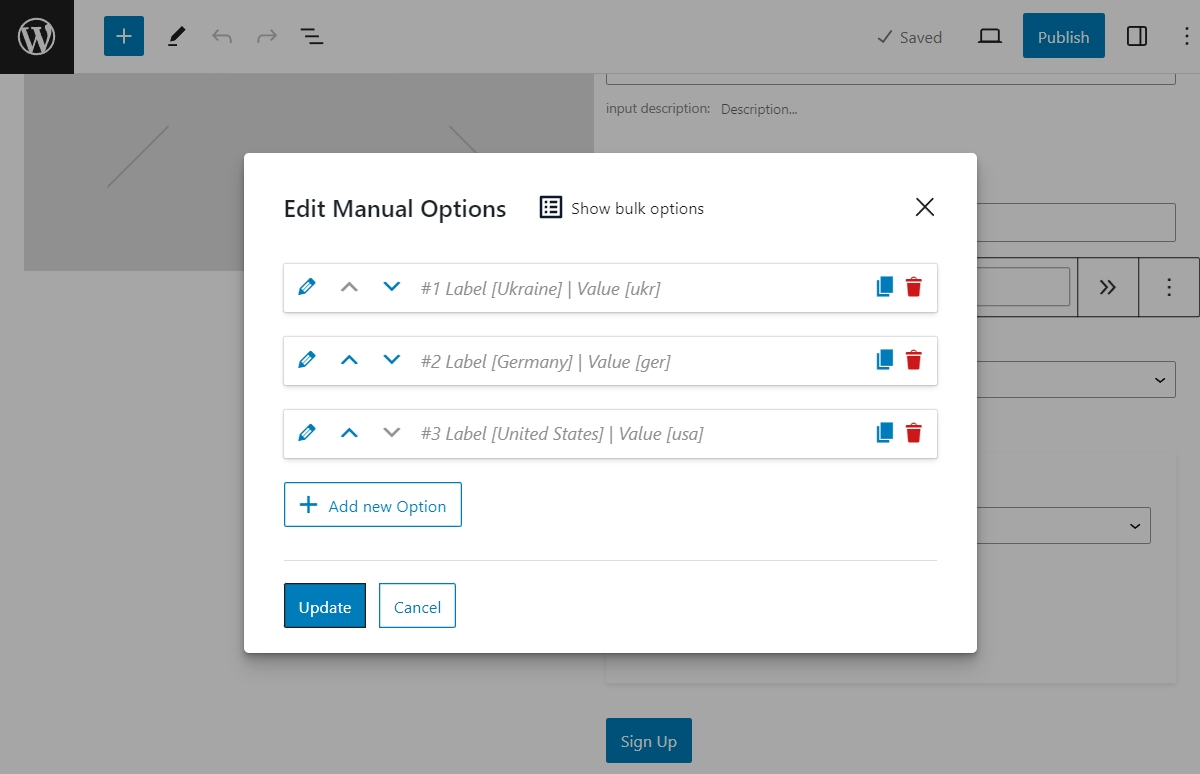
Task: Edit the Germany option with pencil icon
Action: (307, 360)
